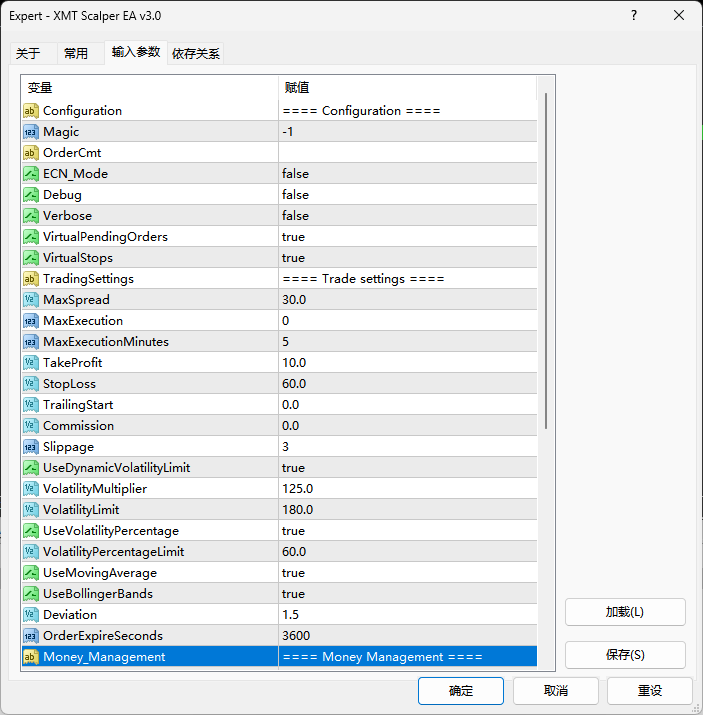Click the integer icon beside MaxExecution
This screenshot has width=703, height=715.
(31, 321)
